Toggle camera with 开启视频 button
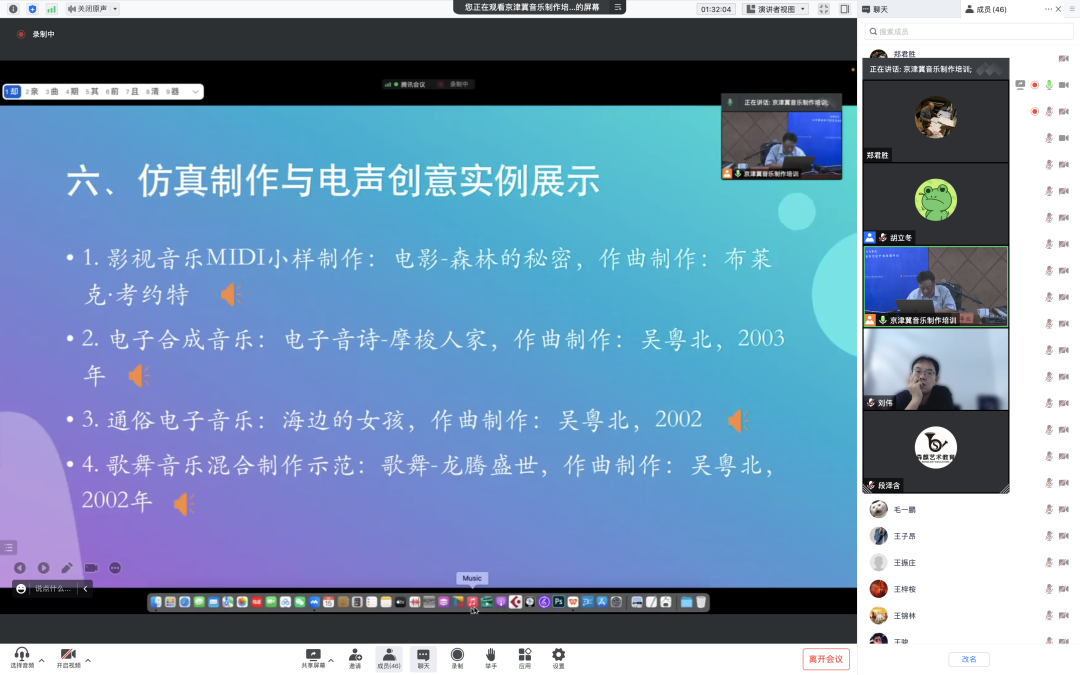Screen dimensions: 1080x675 [68, 657]
